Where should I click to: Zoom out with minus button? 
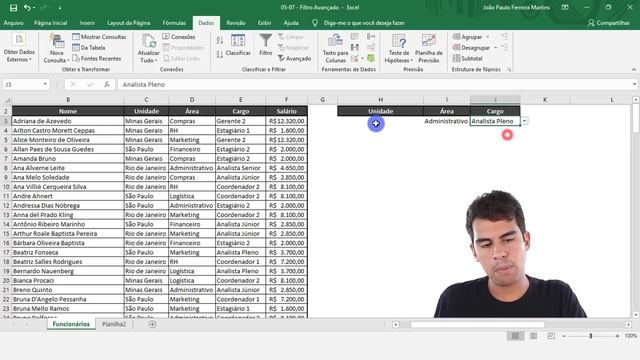564,336
